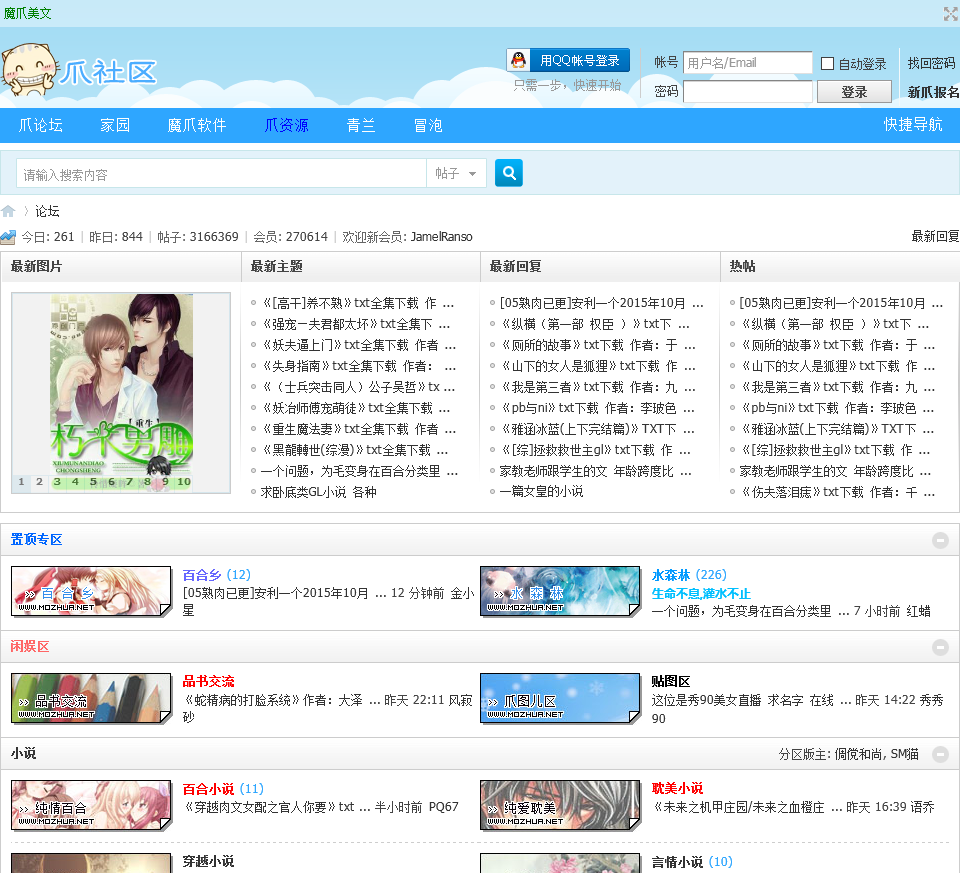Open the 百合乡 forum title link
The width and height of the screenshot is (960, 873).
point(201,575)
